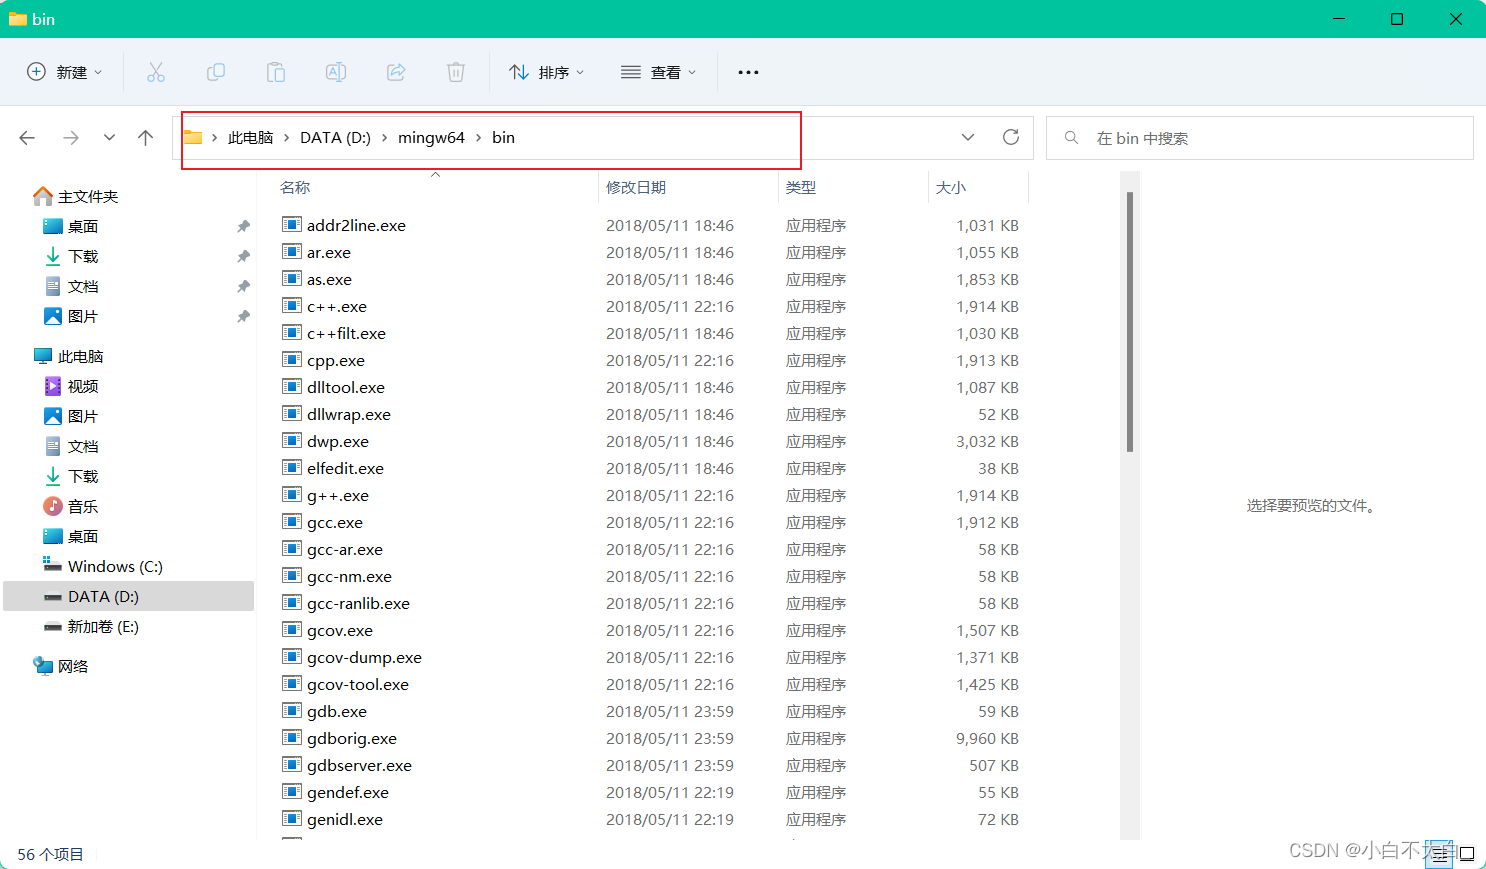Click the Cut scissors icon
1486x869 pixels.
(x=156, y=72)
